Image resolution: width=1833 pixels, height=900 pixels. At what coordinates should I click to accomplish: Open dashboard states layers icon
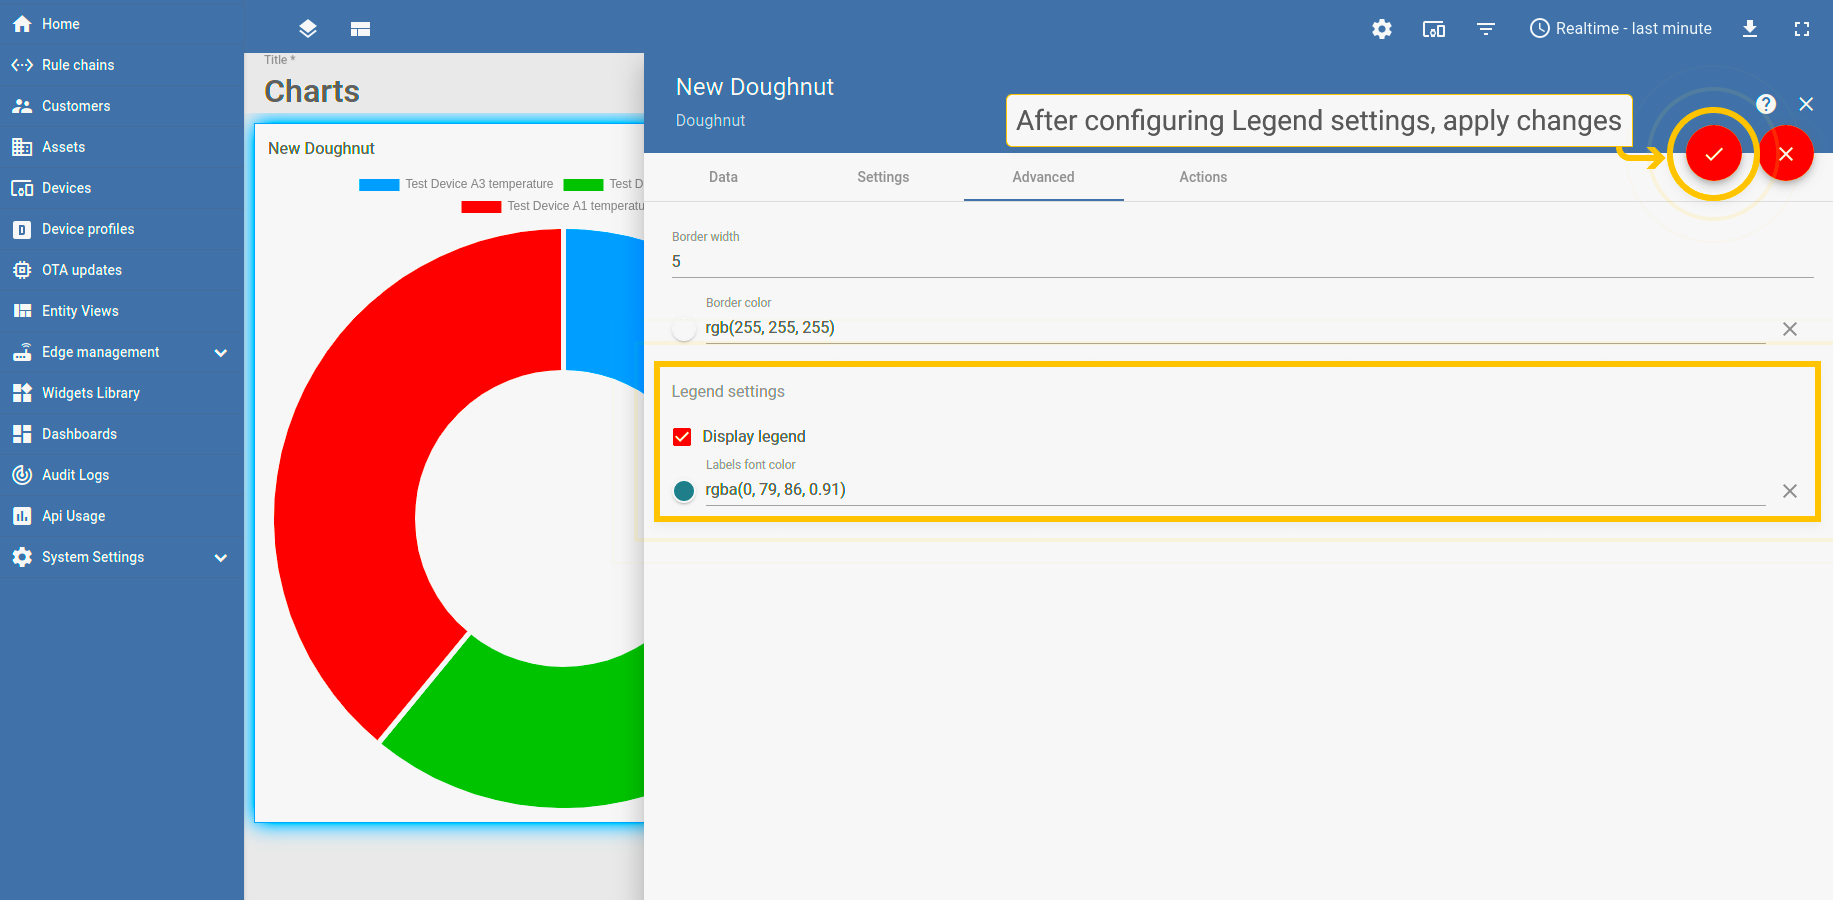coord(308,29)
